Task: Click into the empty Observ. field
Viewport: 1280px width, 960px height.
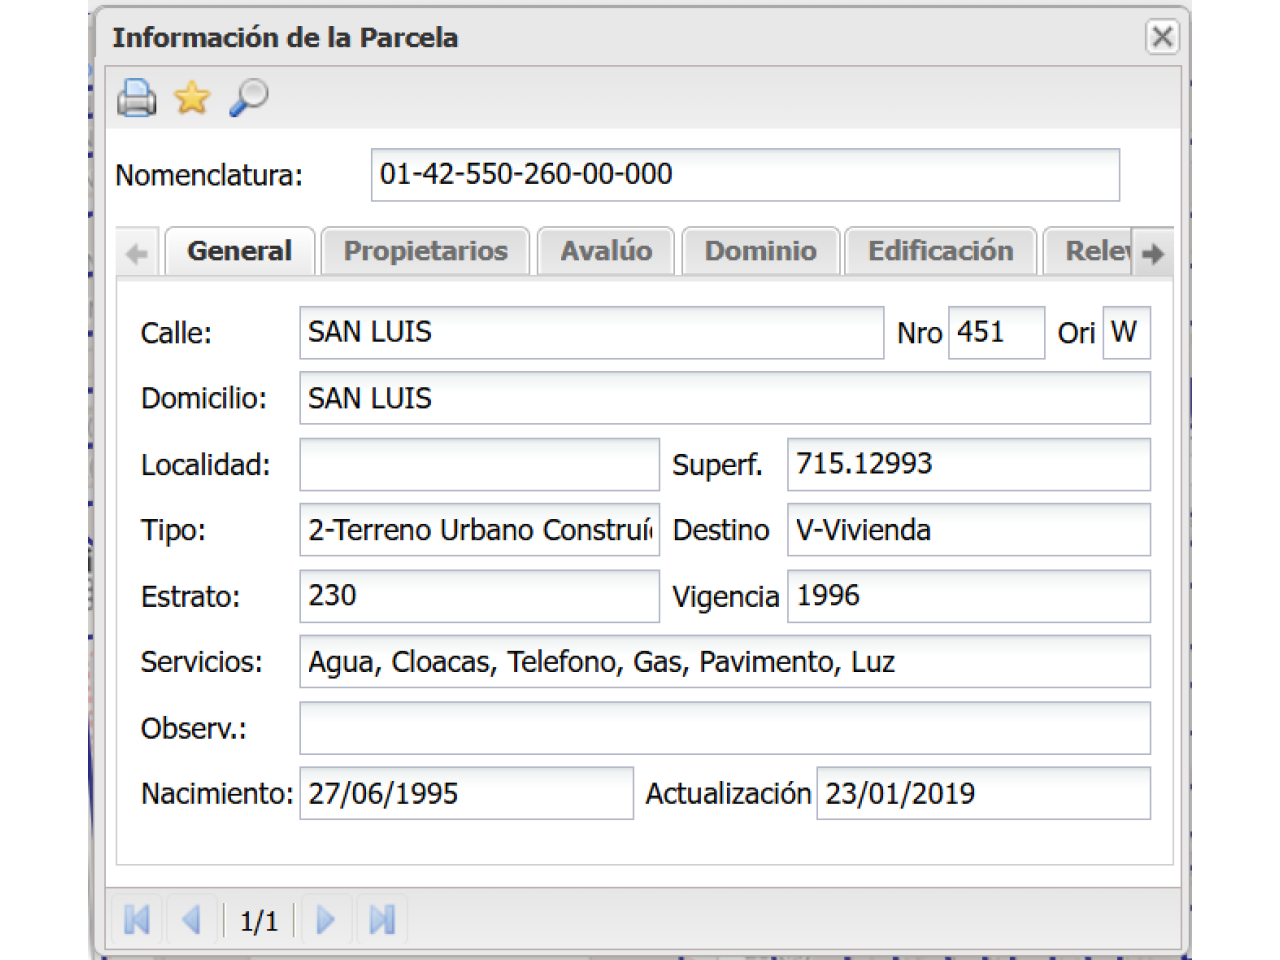Action: tap(724, 728)
